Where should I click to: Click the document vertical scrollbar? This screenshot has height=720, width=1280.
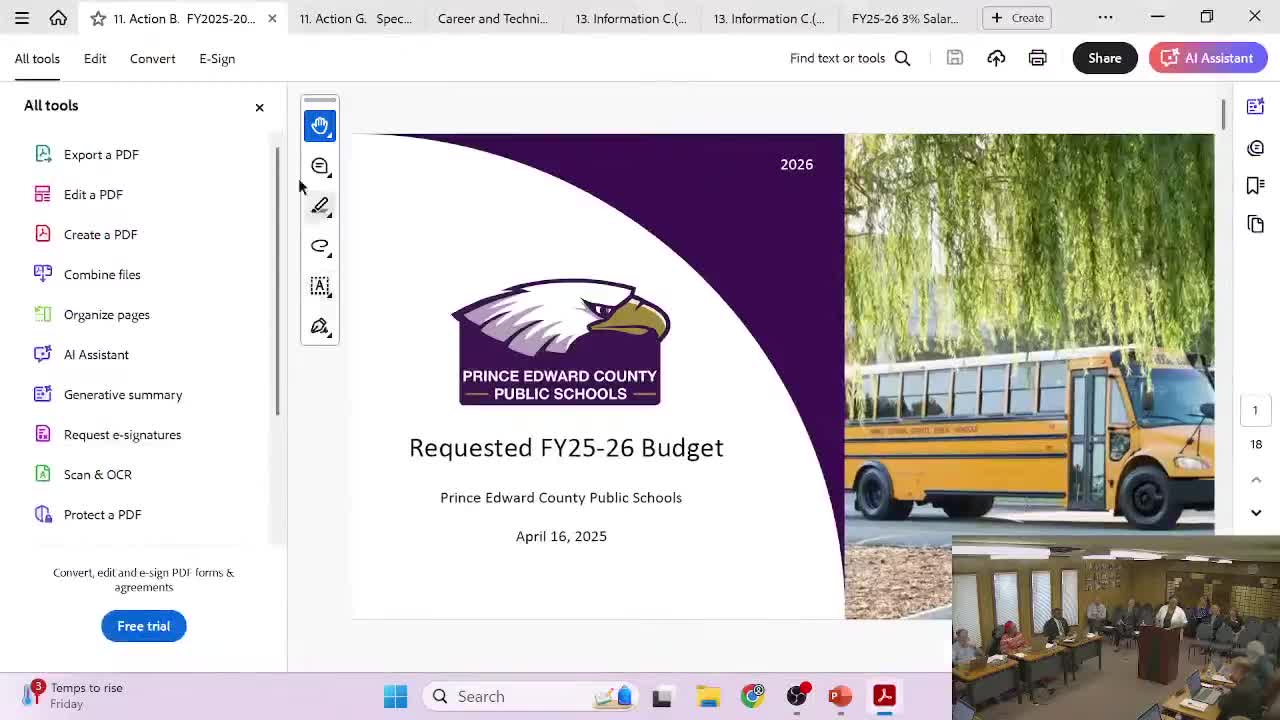(1222, 114)
